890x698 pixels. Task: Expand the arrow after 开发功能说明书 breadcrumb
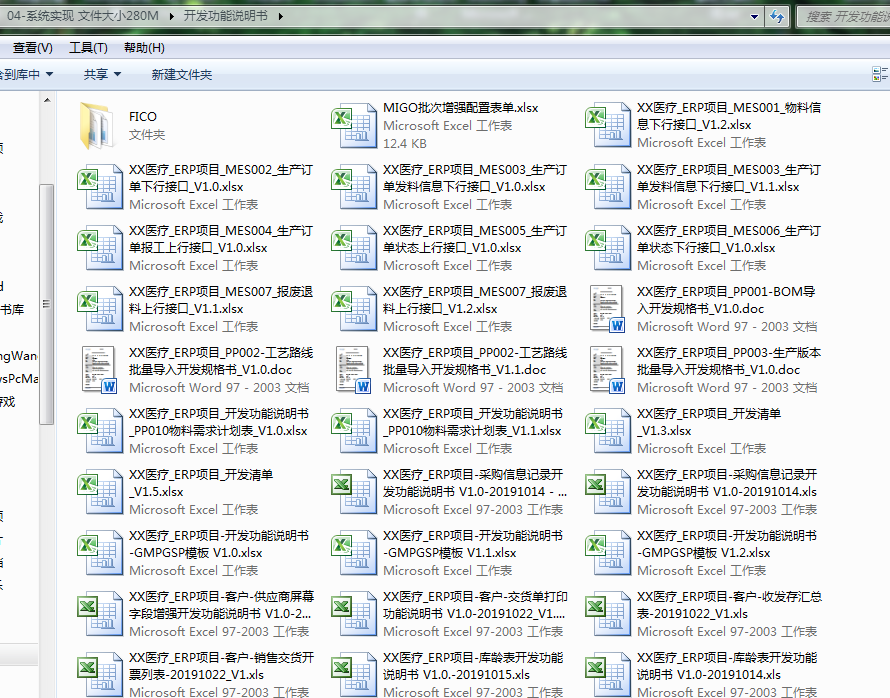click(279, 17)
